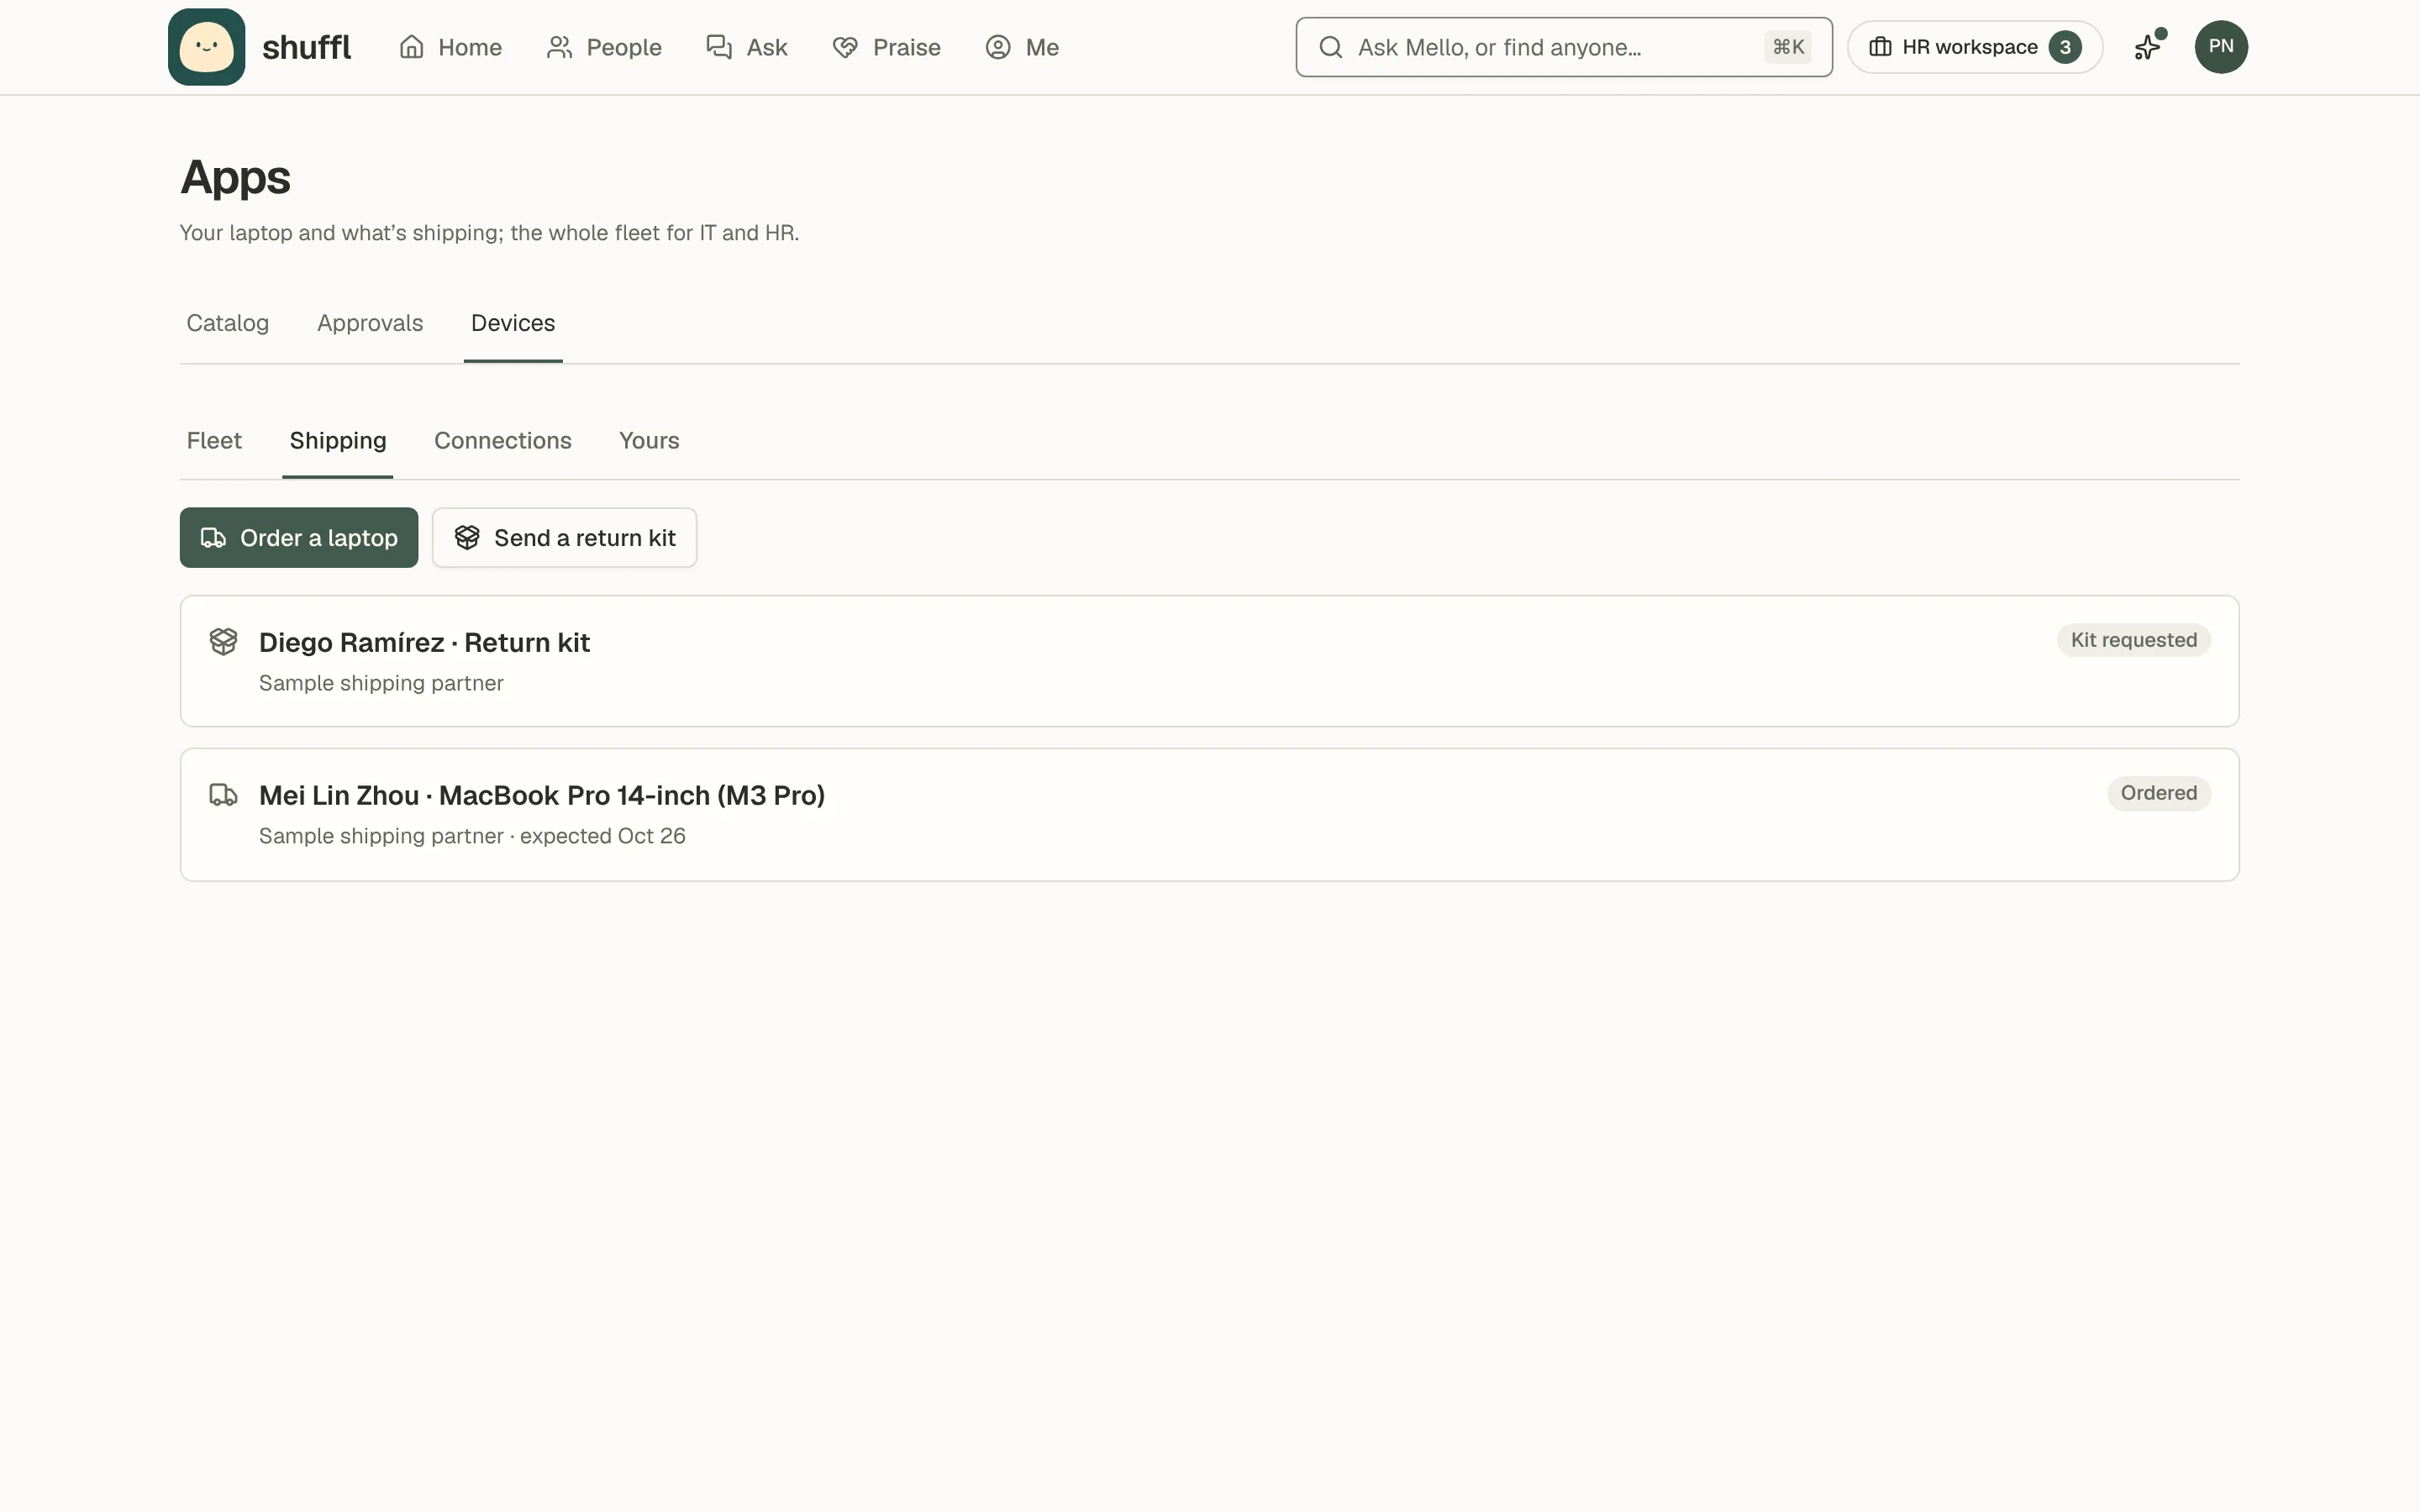Open the sparkle notifications icon

point(2148,46)
